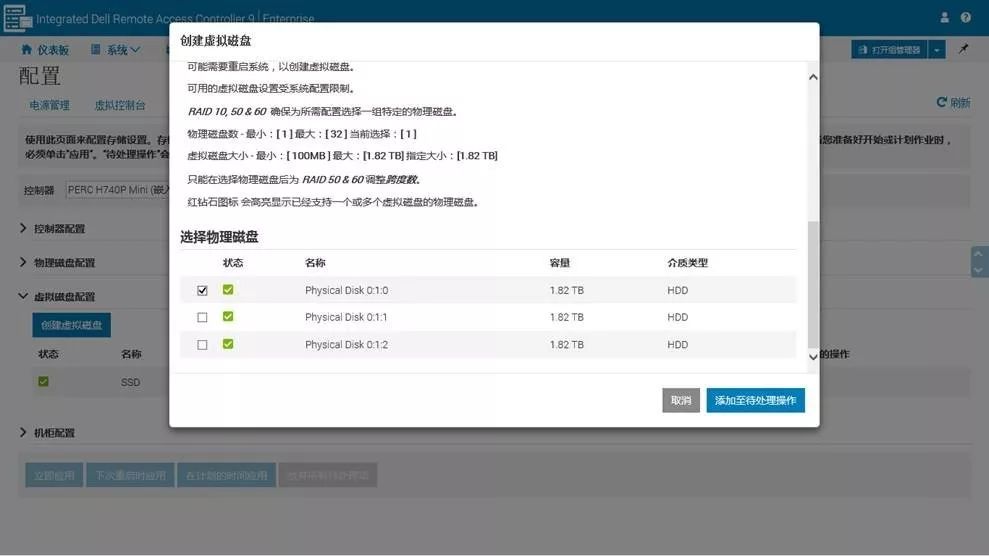Click green status icon of SSD virtual disk

(x=43, y=381)
